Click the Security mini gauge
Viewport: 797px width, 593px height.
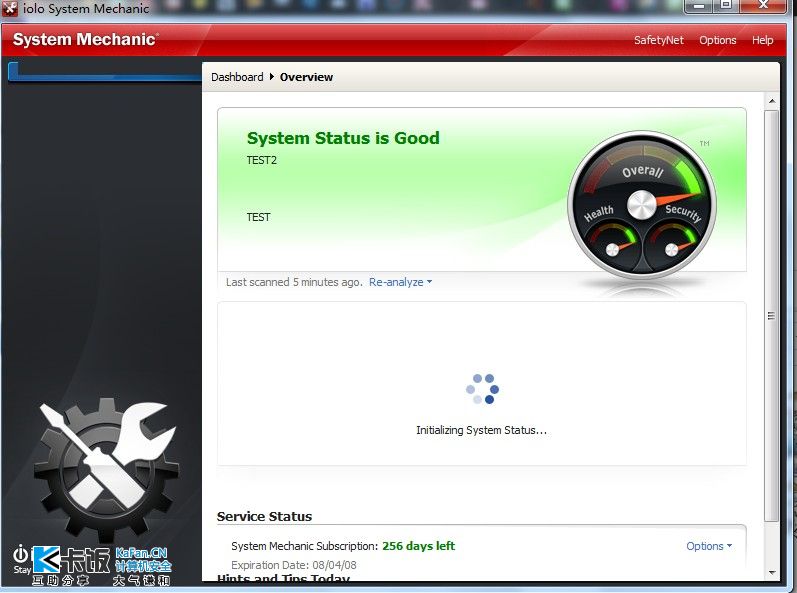672,244
